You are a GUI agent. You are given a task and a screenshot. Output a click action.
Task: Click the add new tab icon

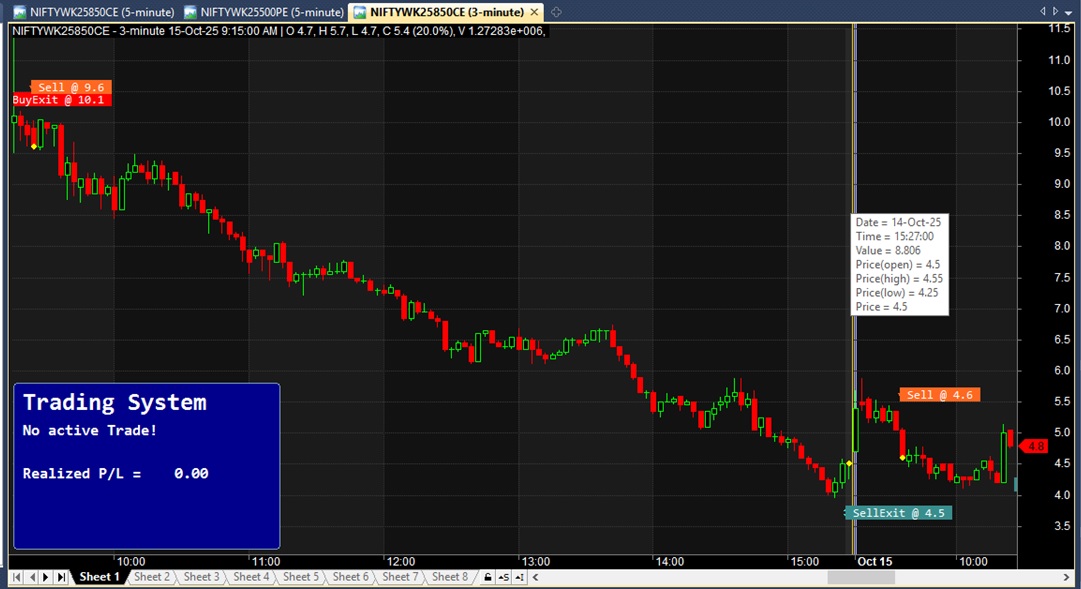(x=556, y=12)
